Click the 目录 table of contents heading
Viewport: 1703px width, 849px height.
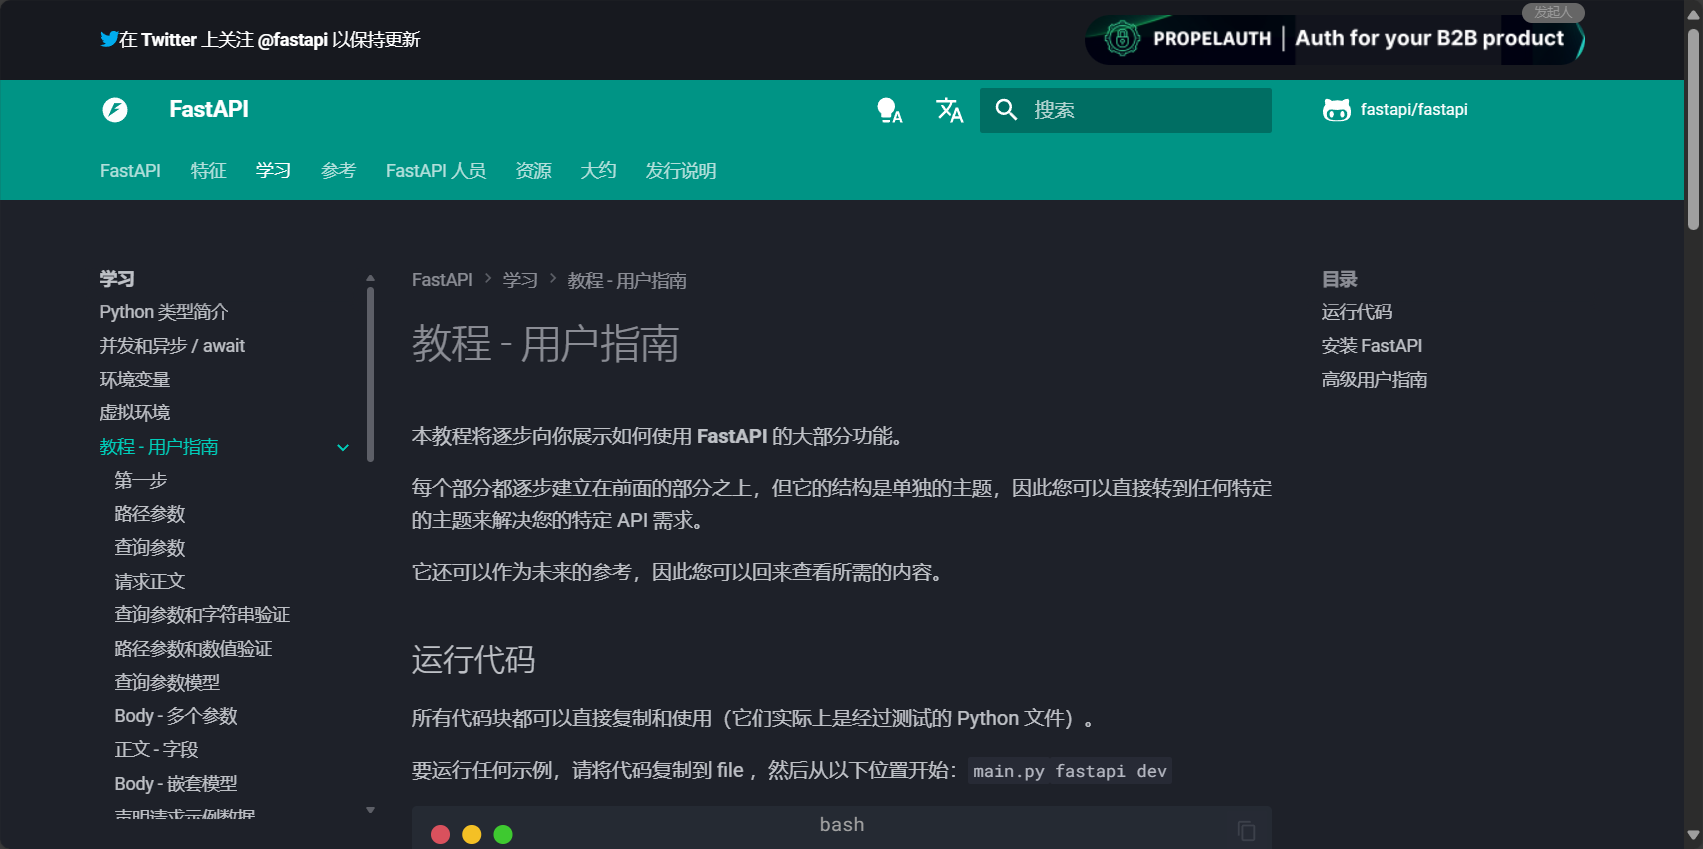click(1340, 279)
